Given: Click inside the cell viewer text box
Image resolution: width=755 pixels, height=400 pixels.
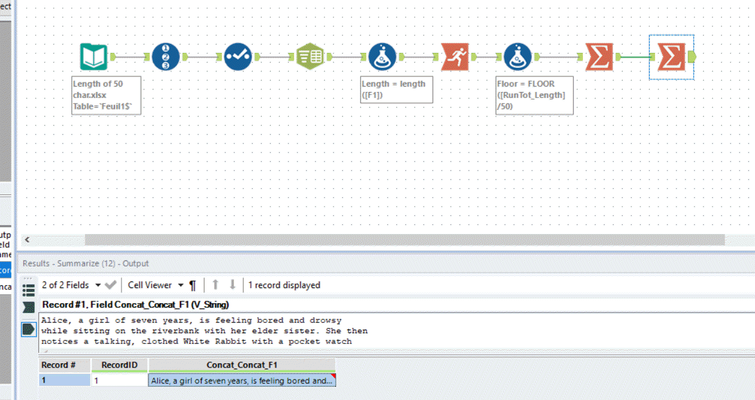Looking at the screenshot, I should point(395,331).
